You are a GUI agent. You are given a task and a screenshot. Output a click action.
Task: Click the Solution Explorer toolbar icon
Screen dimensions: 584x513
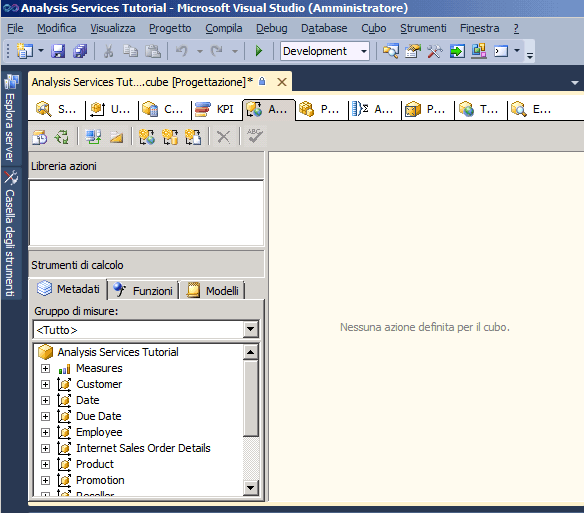[391, 51]
